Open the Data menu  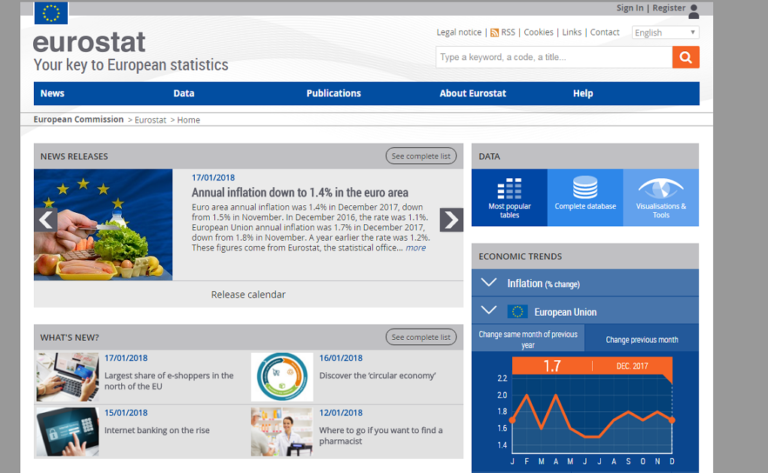click(x=184, y=93)
